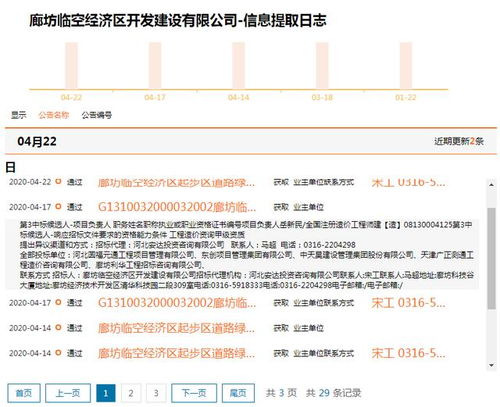Viewport: 500px width, 407px height.
Task: Click the 04-17 bar in chart
Action: pyautogui.click(x=155, y=66)
